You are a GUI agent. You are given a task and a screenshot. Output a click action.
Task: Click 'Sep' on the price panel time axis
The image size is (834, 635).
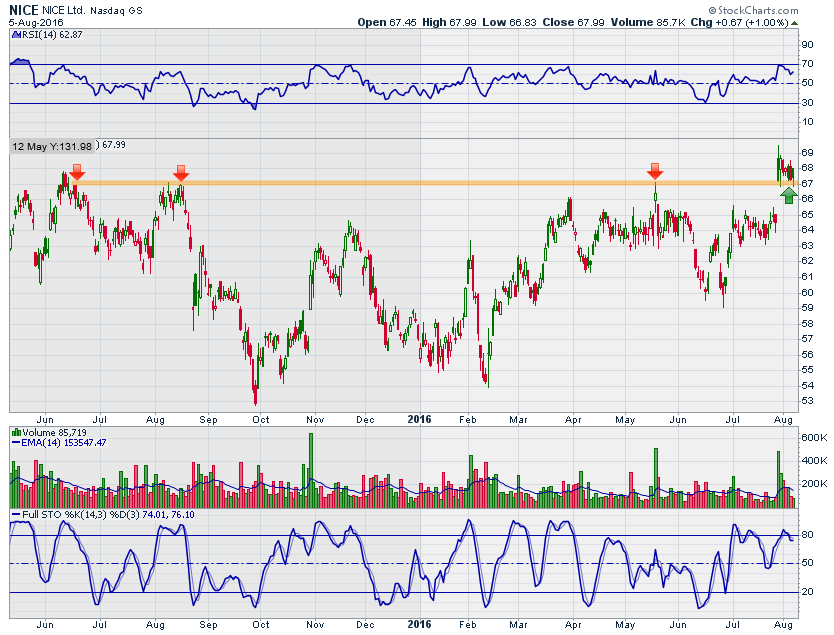tap(208, 420)
